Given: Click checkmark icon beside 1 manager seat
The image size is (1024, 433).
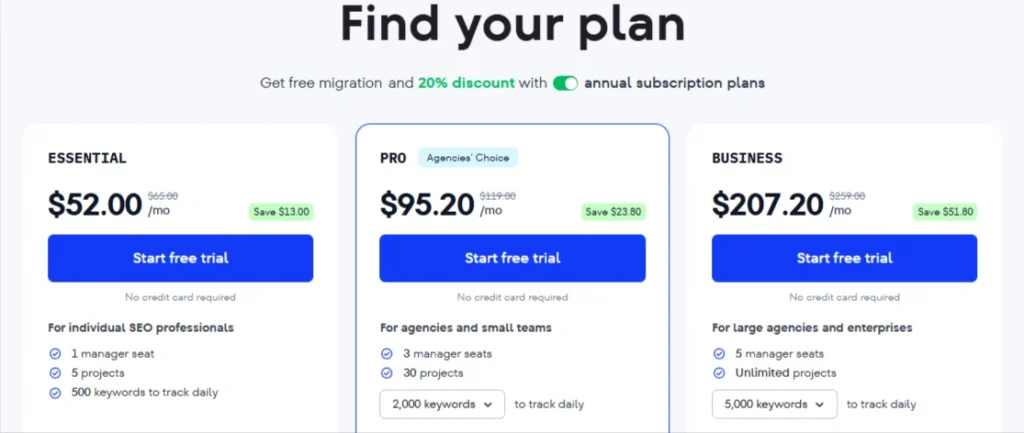Looking at the screenshot, I should [x=55, y=354].
